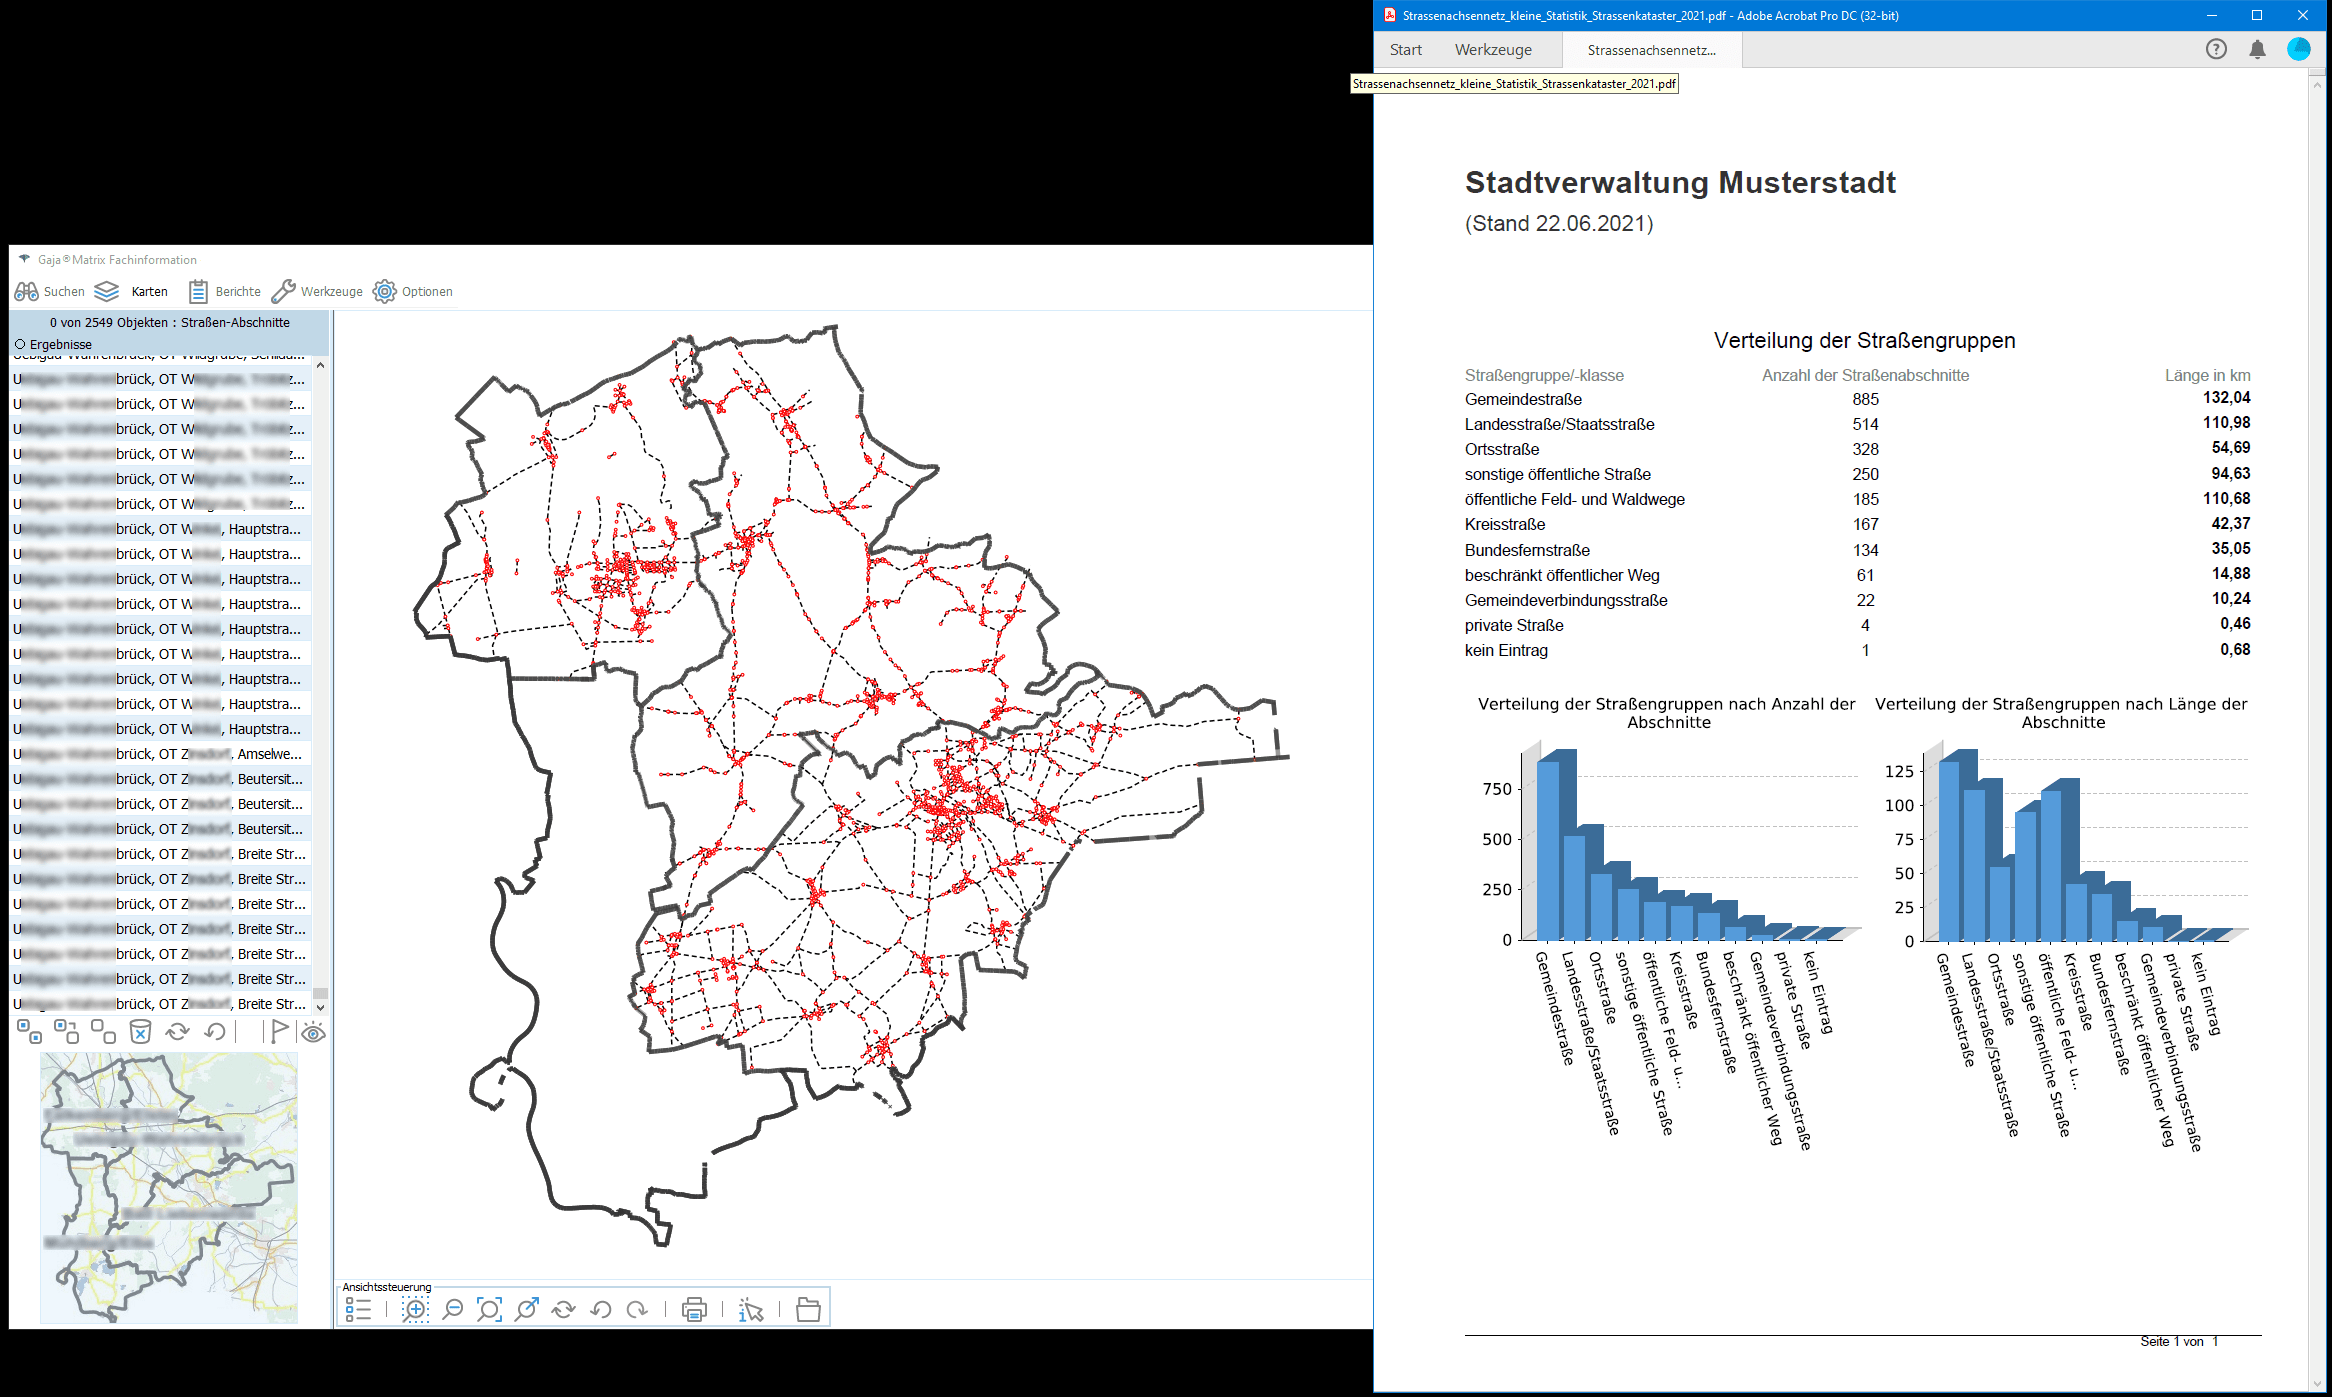Click the undo arrow below the results list
Viewport: 2332px width, 1397px height.
pyautogui.click(x=215, y=1032)
